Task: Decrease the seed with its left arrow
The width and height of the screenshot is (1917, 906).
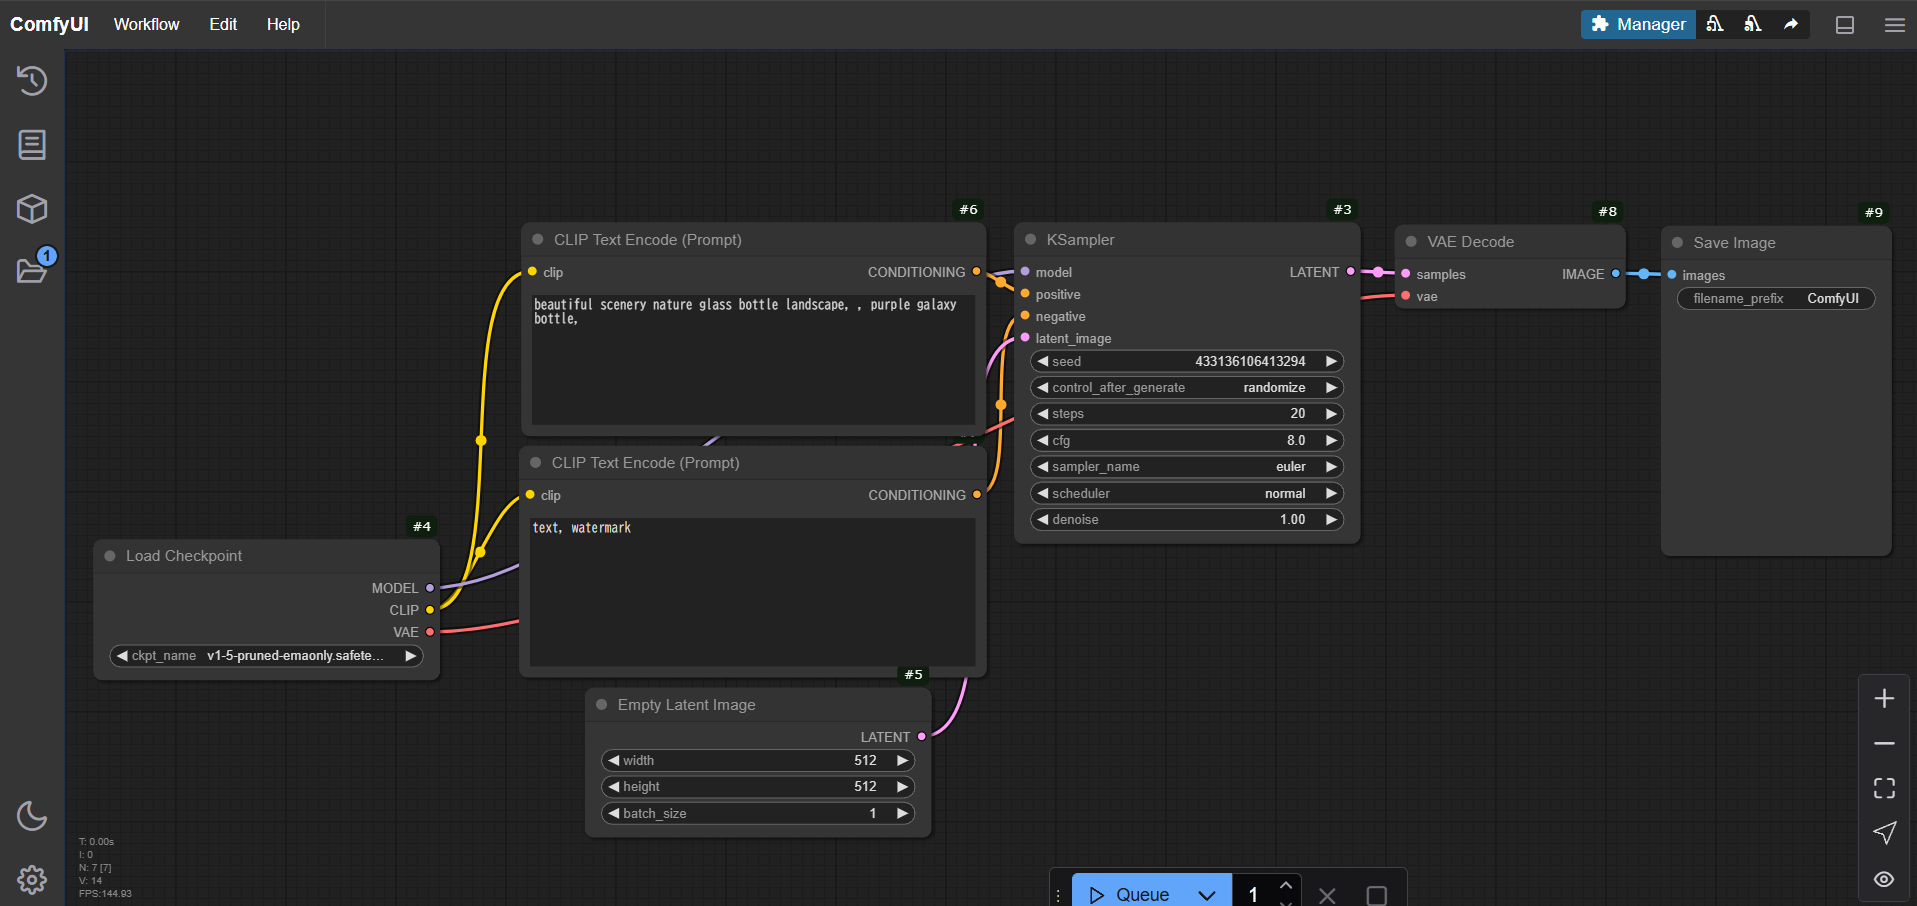Action: point(1043,361)
